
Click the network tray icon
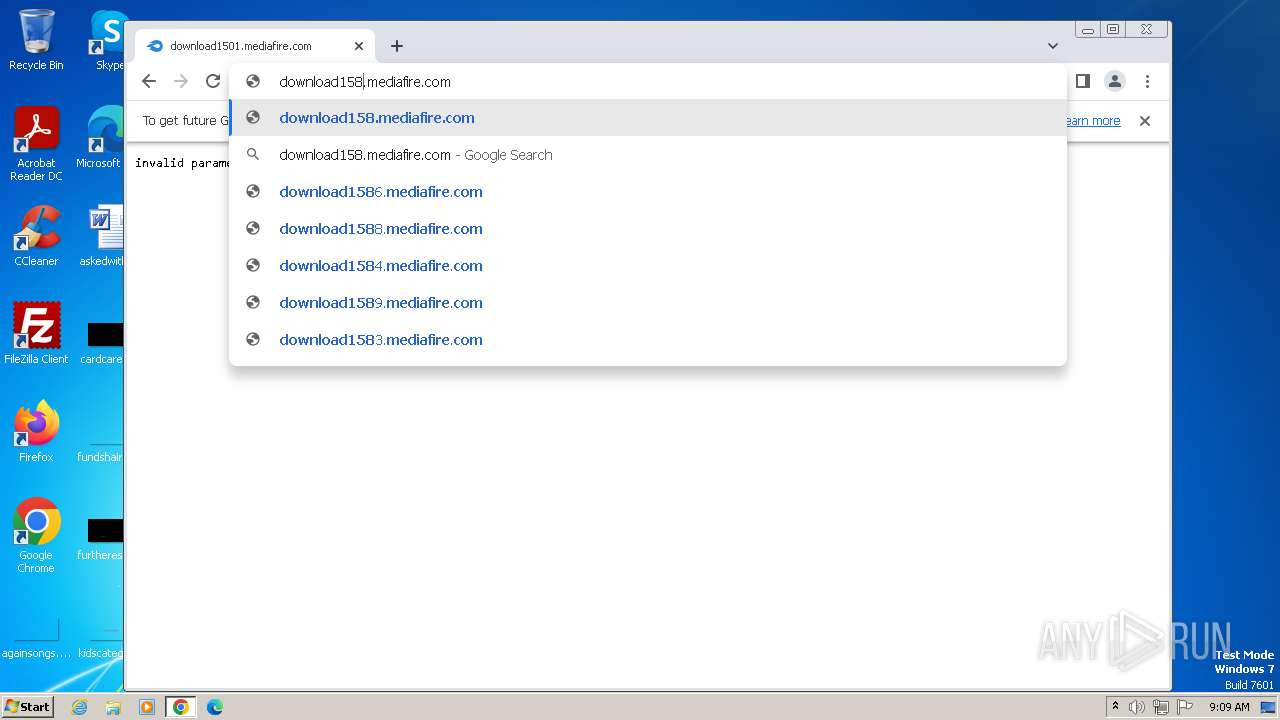point(1161,707)
